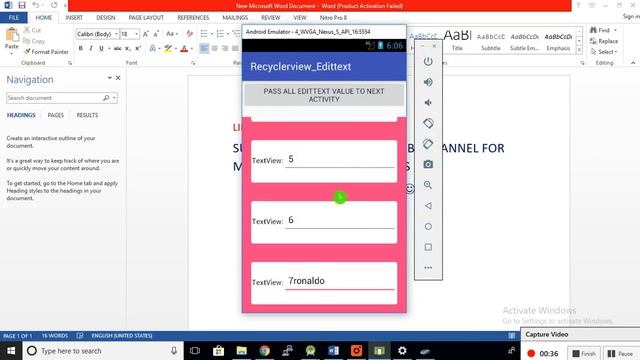Open the Select dropdown in Editing group
This screenshot has width=640, height=360.
point(604,52)
